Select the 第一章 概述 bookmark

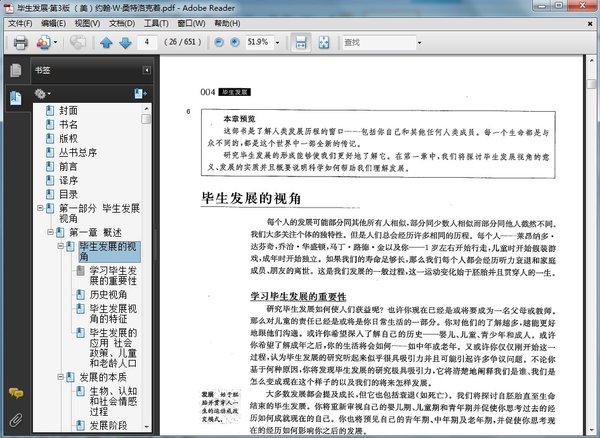(96, 232)
